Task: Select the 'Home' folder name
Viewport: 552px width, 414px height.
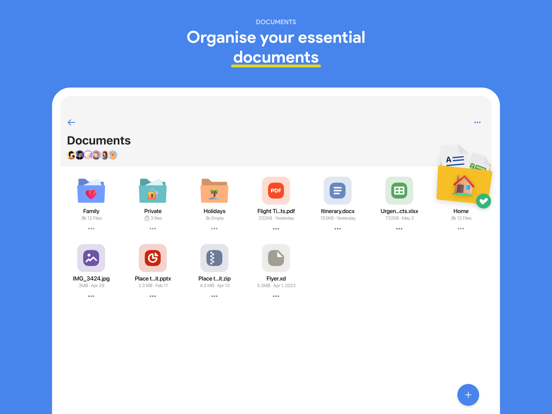Action: click(x=460, y=211)
